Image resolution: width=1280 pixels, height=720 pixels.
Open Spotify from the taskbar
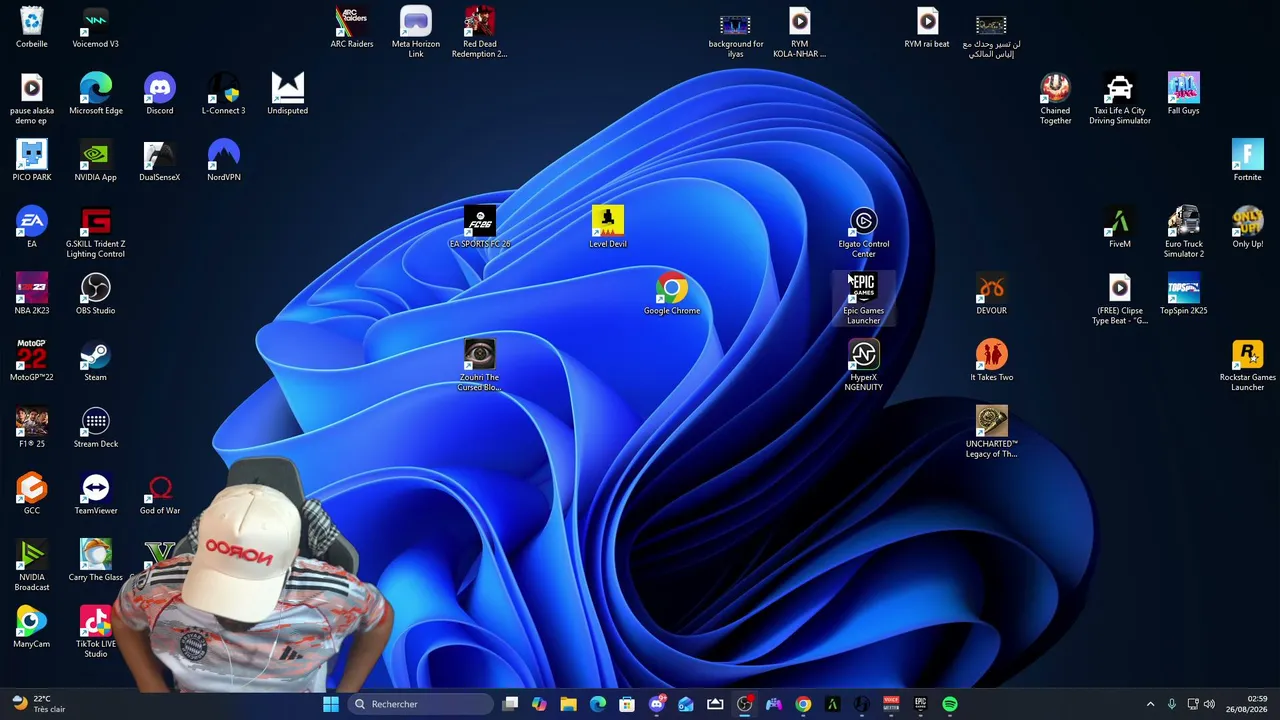(x=950, y=704)
